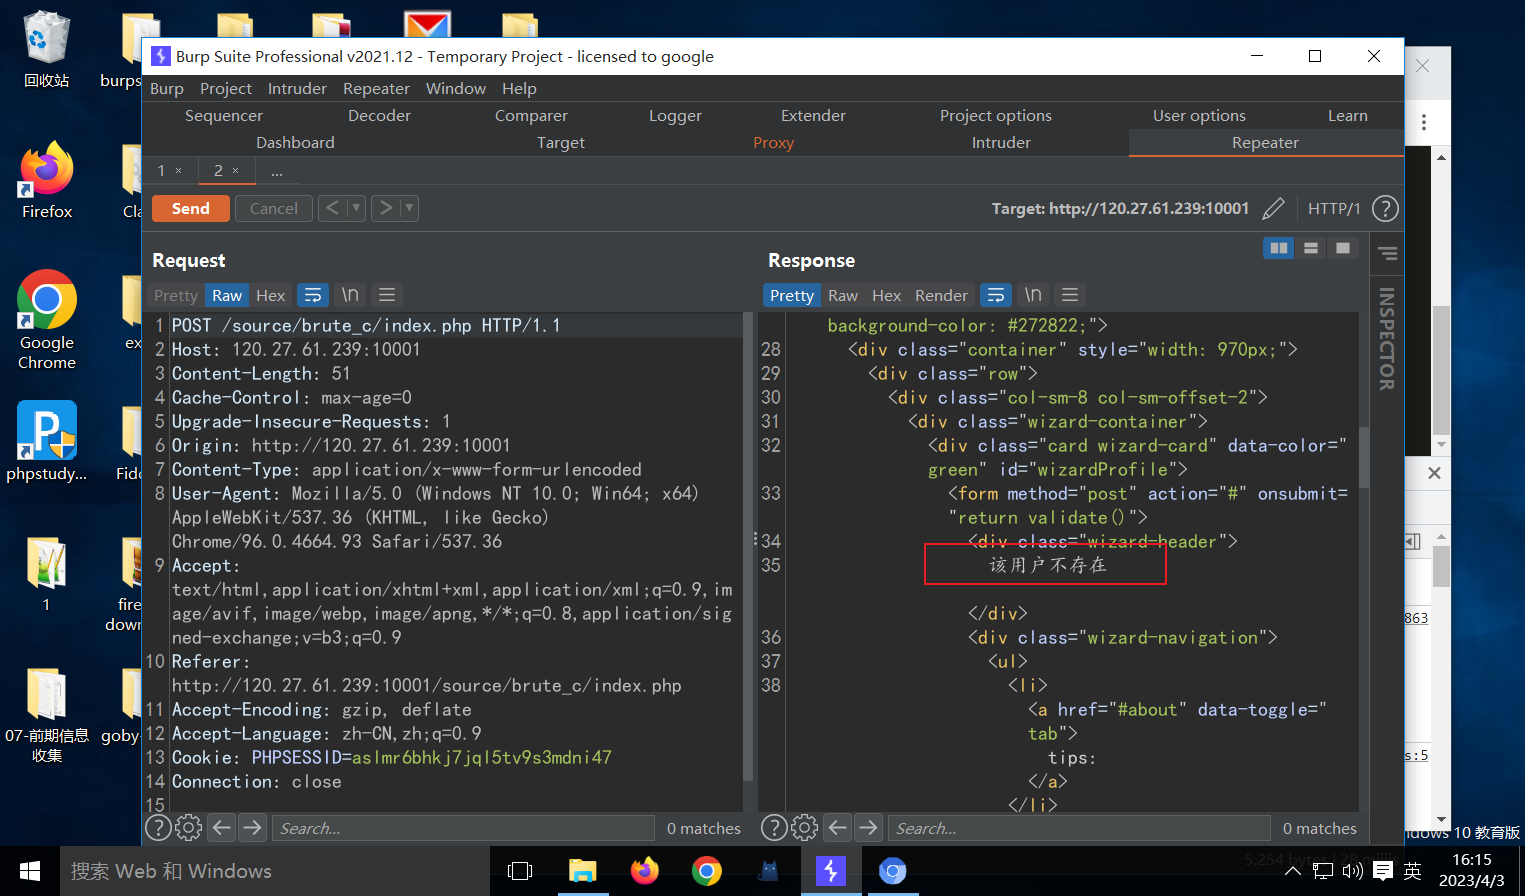Toggle the HTTP/1 protocol selector
The height and width of the screenshot is (896, 1525).
pyautogui.click(x=1334, y=208)
